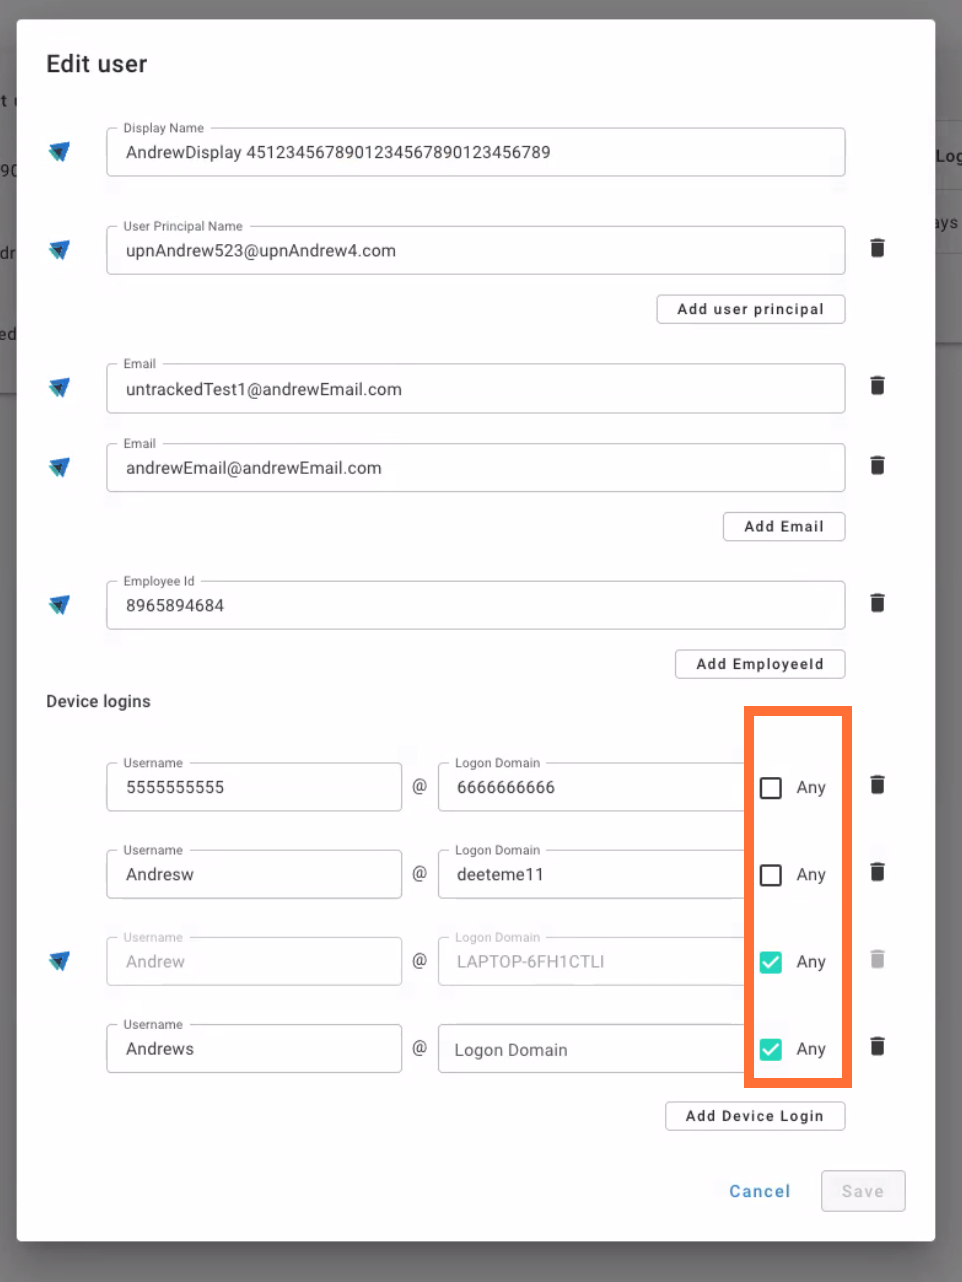
Task: Edit the andrewEmail@andrewEmail.com email field
Action: tap(476, 468)
